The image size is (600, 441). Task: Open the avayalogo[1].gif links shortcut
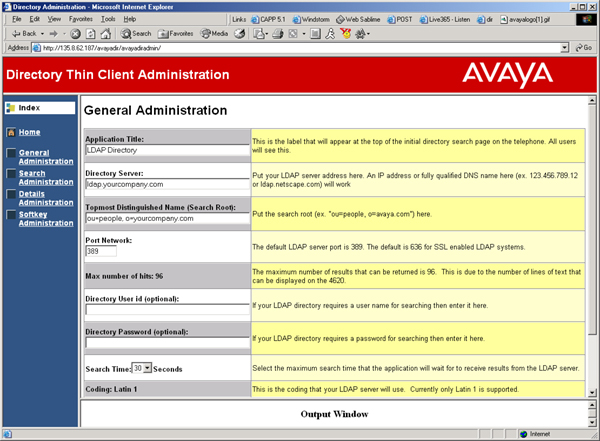tap(525, 20)
